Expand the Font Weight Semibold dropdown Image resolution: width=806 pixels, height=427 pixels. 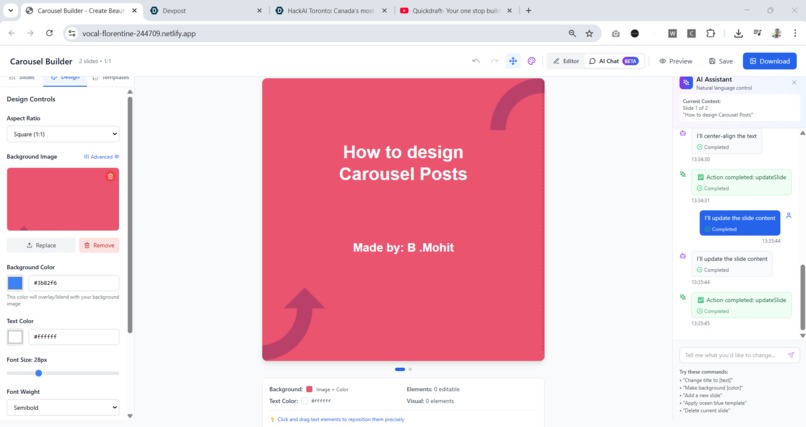click(63, 407)
